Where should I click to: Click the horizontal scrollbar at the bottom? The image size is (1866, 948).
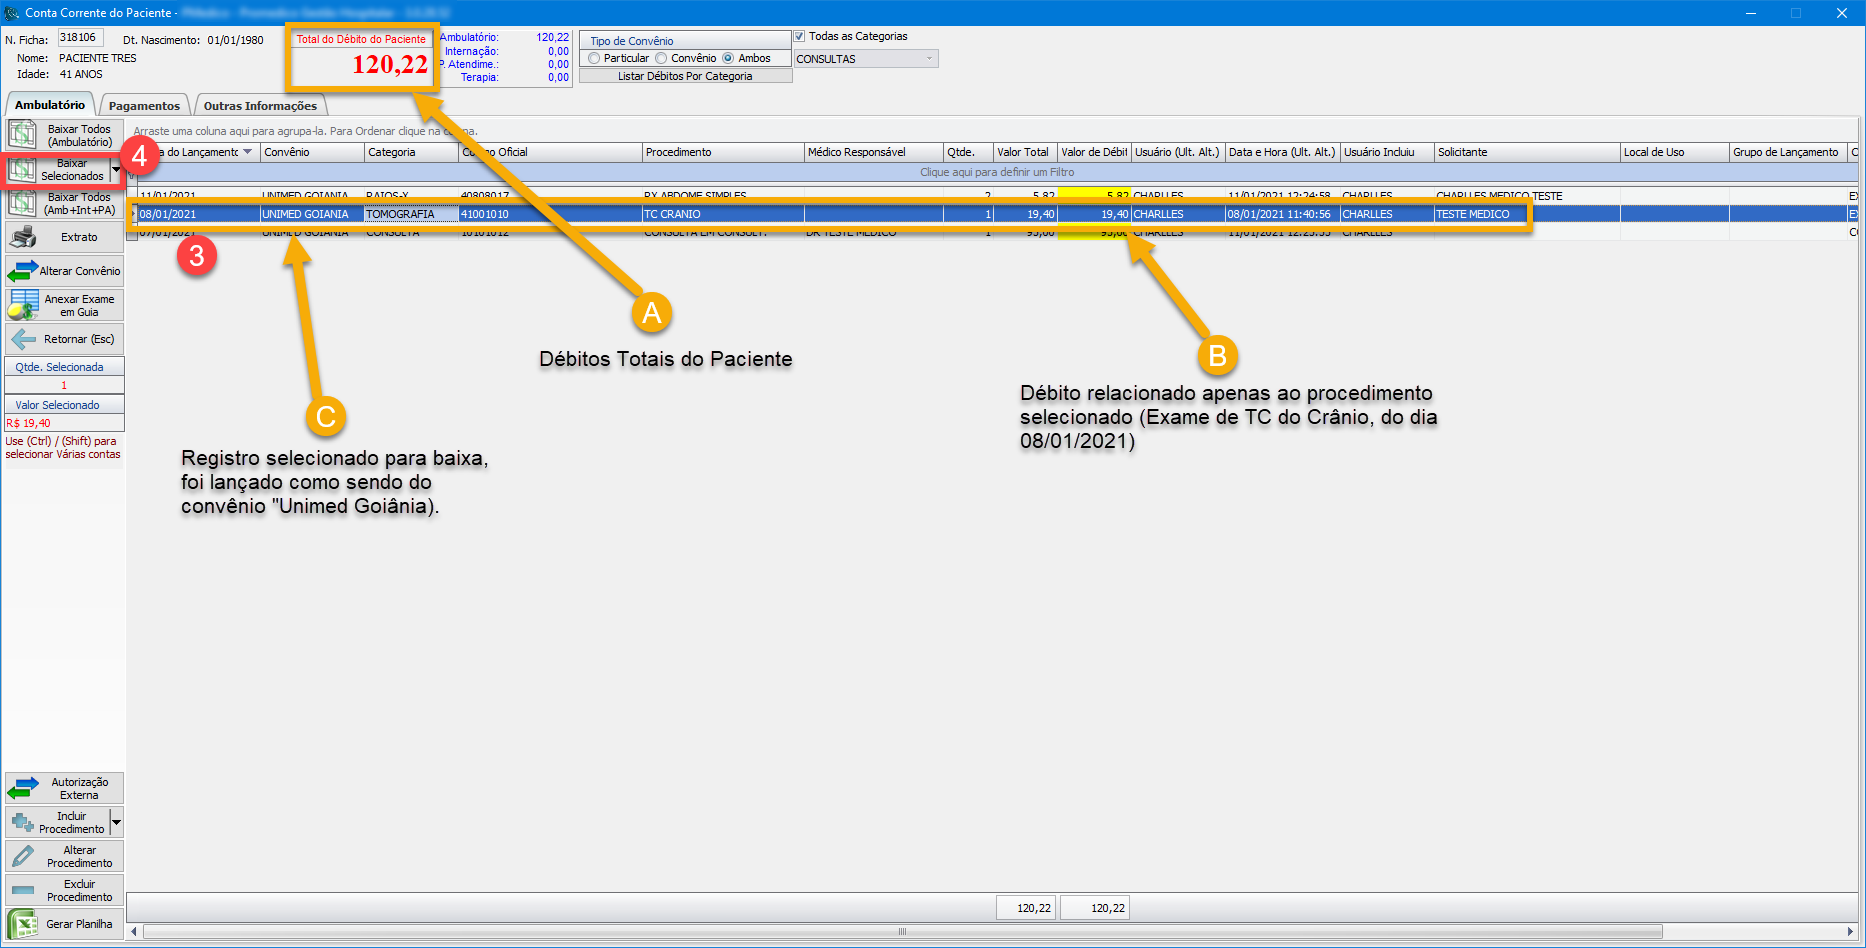click(x=900, y=932)
